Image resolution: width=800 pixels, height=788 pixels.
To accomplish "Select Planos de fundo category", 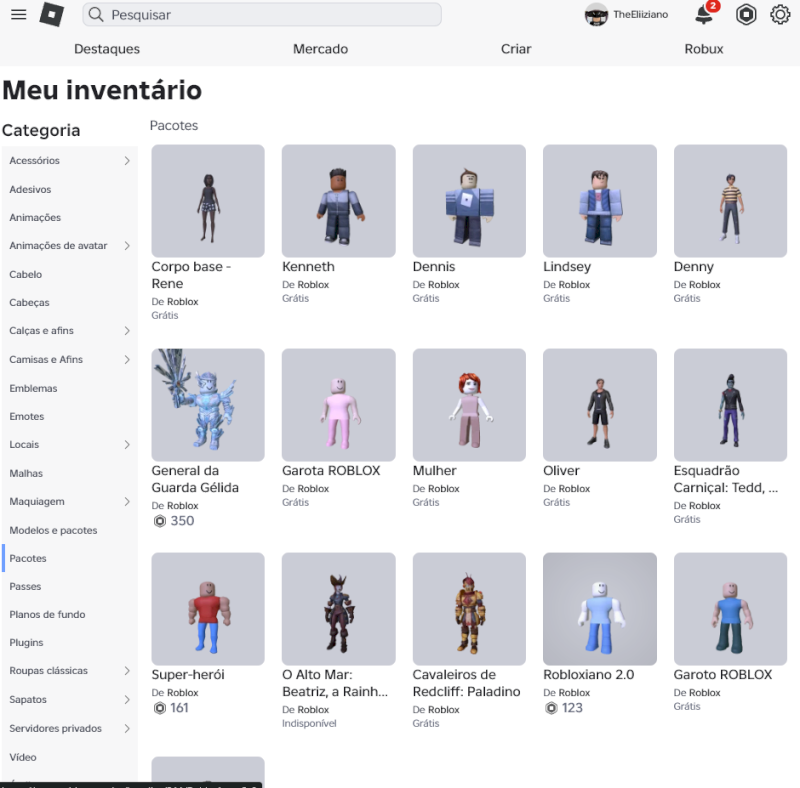I will click(x=70, y=614).
